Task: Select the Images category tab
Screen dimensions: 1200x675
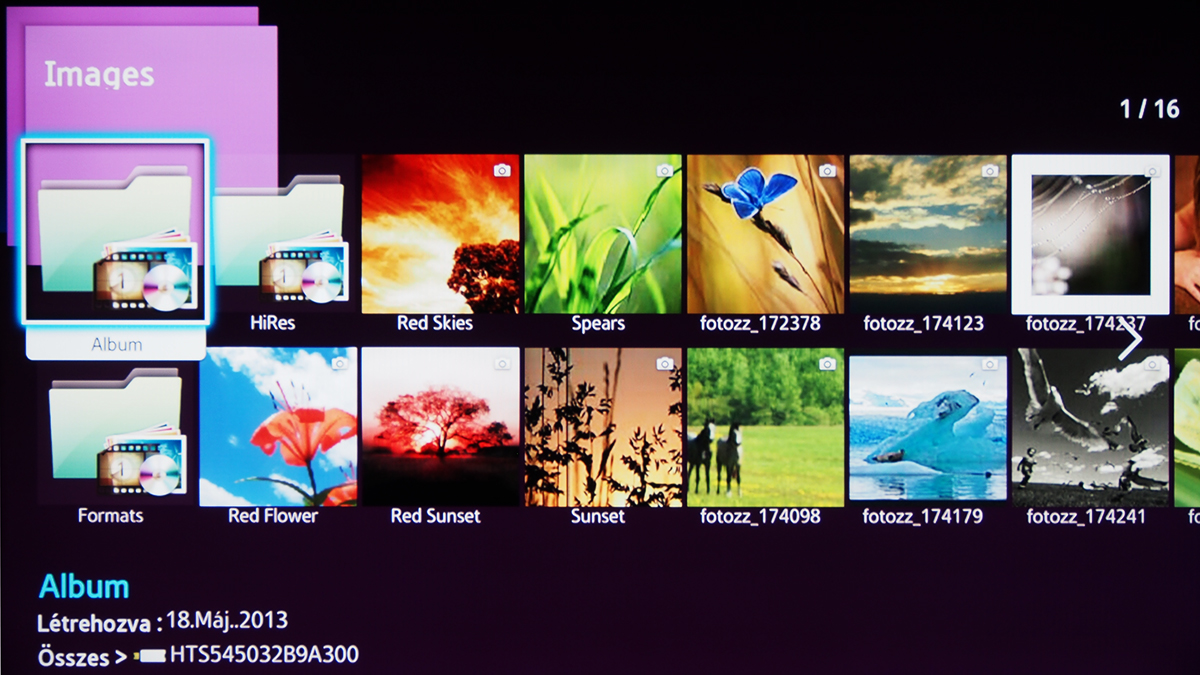Action: (100, 75)
